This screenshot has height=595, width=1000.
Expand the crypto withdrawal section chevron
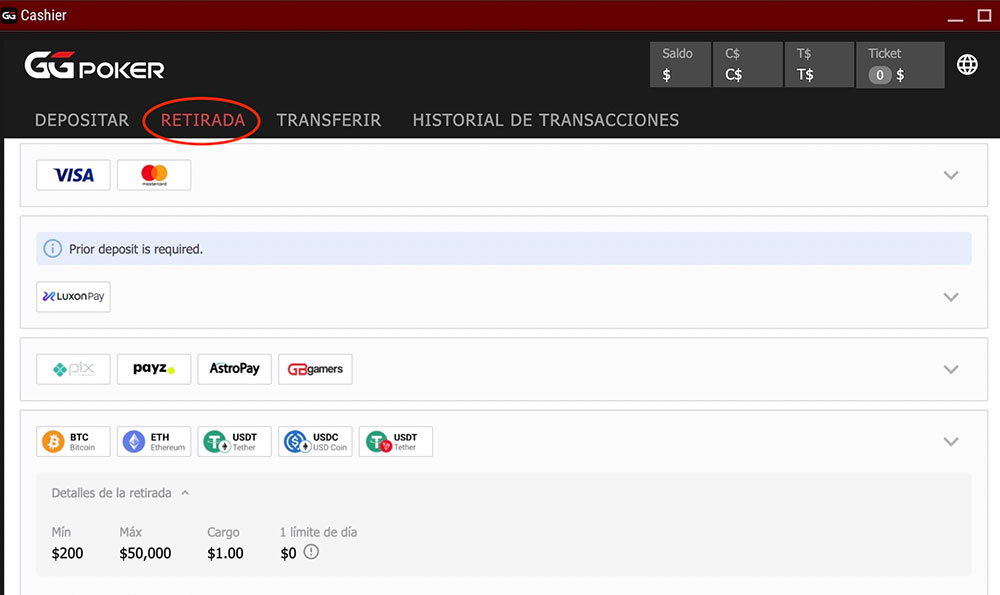pyautogui.click(x=951, y=441)
